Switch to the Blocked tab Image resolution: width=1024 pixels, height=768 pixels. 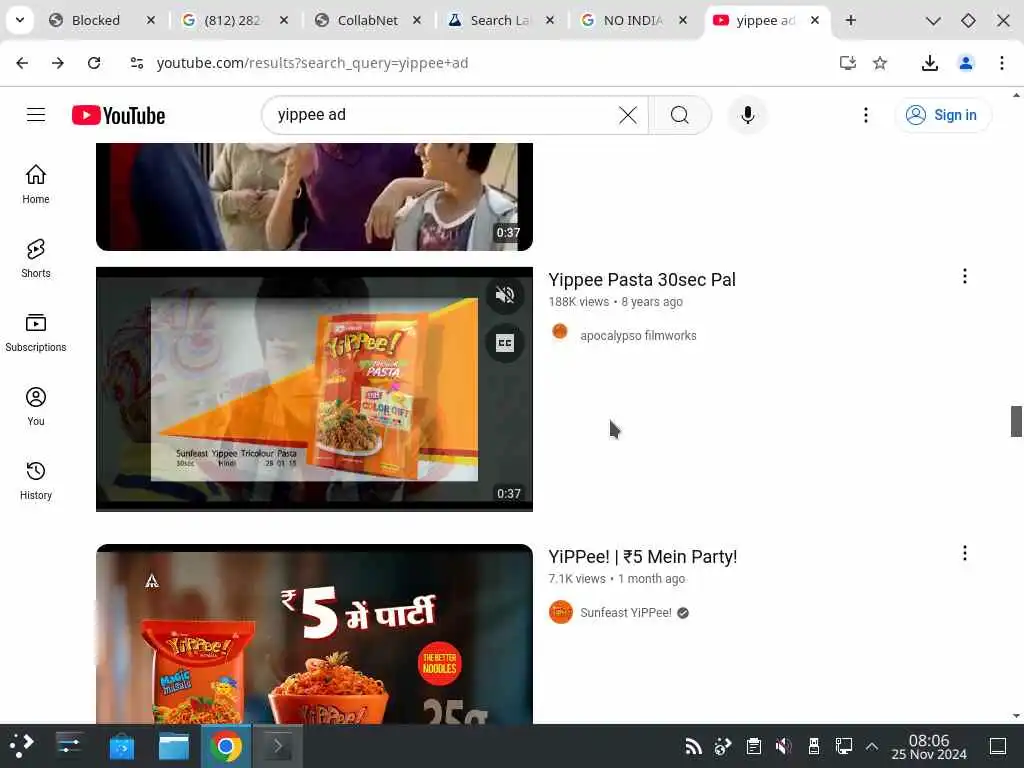click(x=96, y=20)
